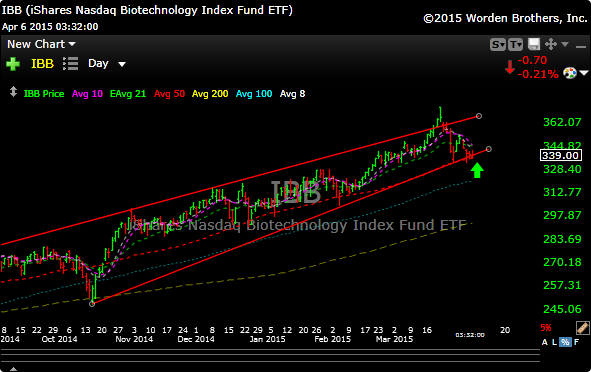Screen dimensions: 591x372
Task: Open the watchlist icon beside IBB
Action: (x=70, y=64)
